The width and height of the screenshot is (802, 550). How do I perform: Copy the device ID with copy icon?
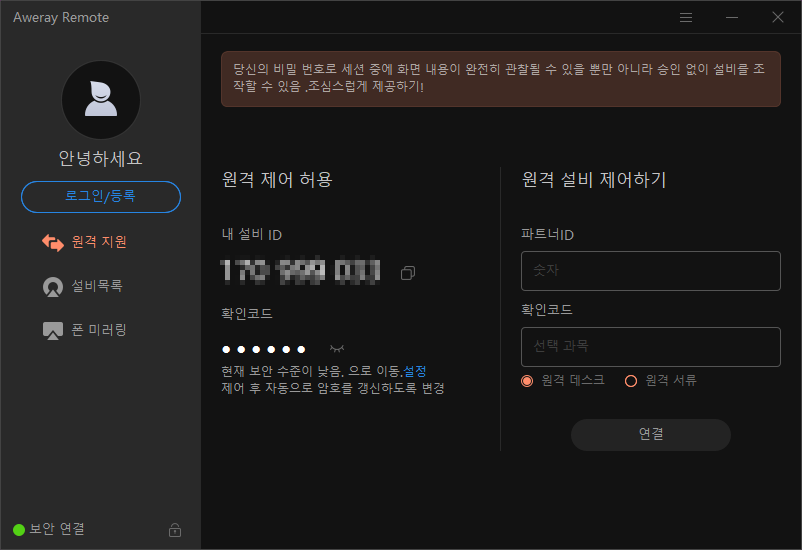408,273
